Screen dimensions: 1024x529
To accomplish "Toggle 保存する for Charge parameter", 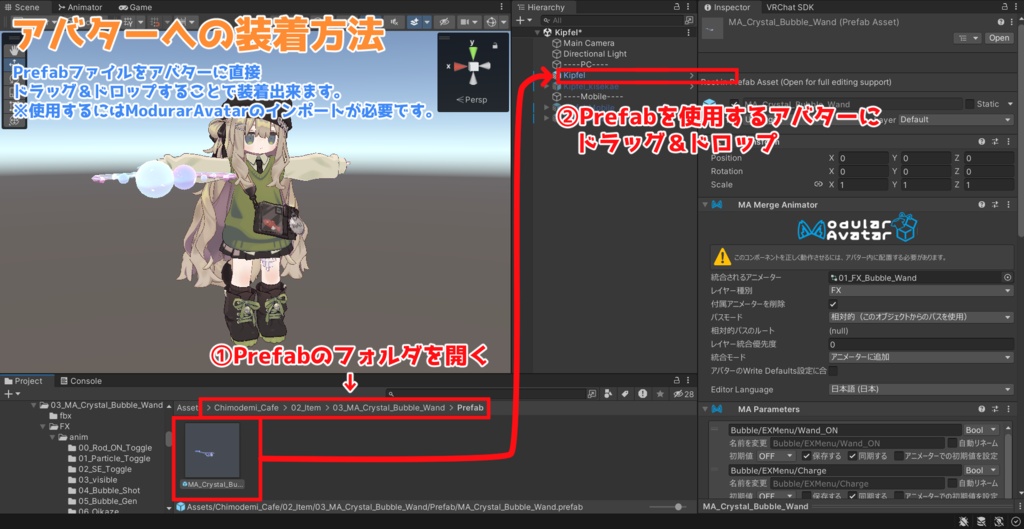I will point(807,496).
